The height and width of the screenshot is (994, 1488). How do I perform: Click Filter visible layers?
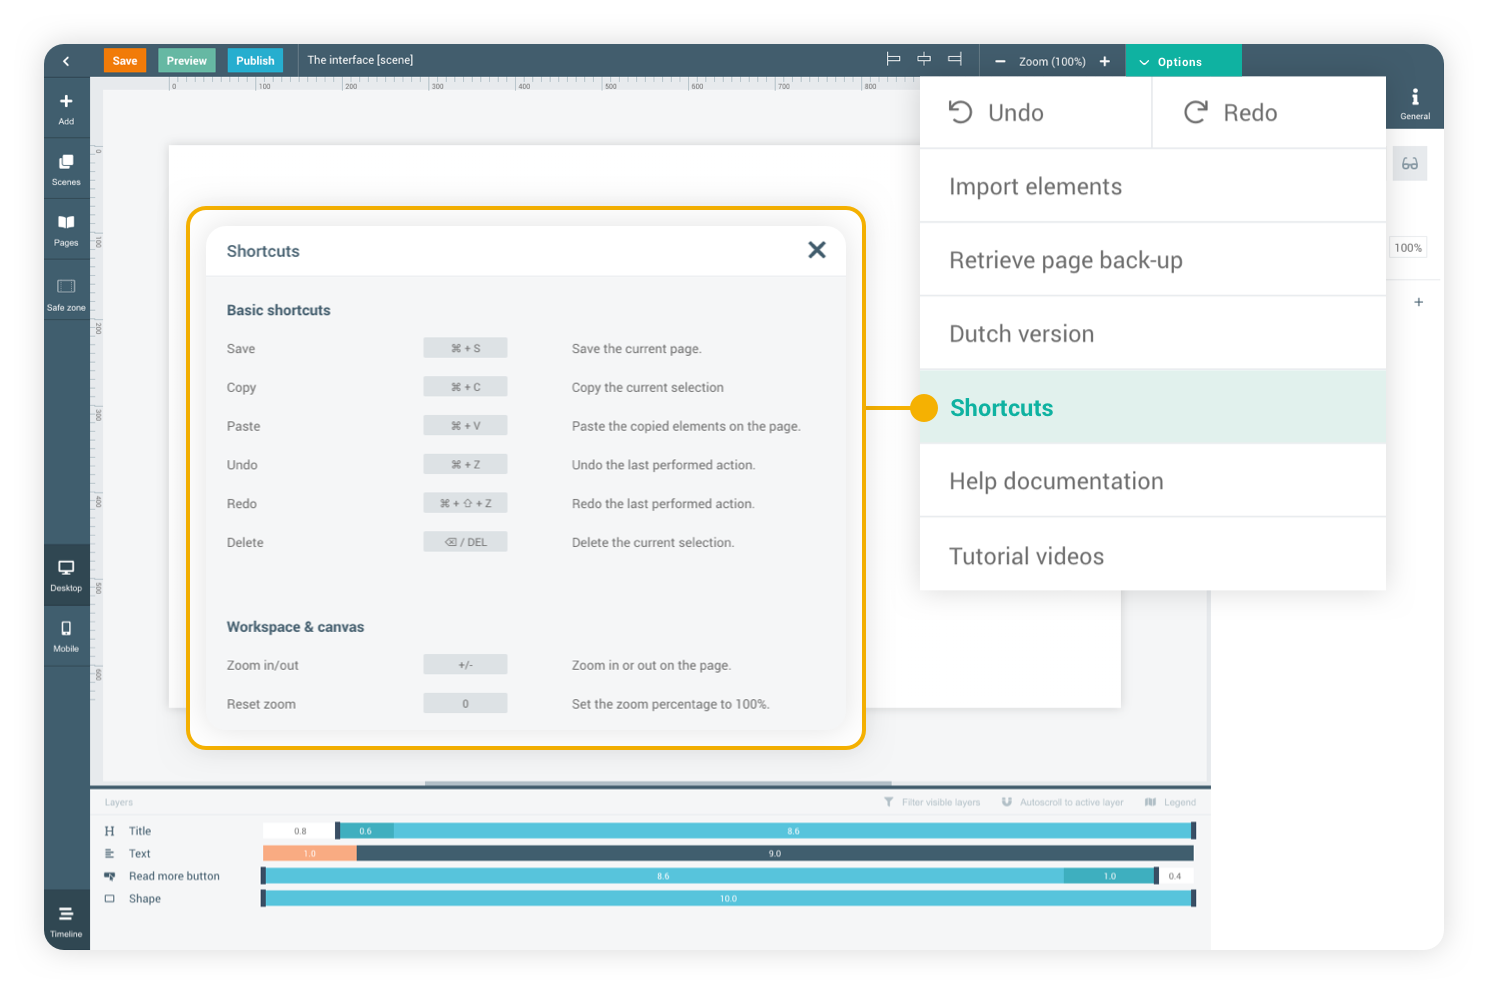coord(932,802)
